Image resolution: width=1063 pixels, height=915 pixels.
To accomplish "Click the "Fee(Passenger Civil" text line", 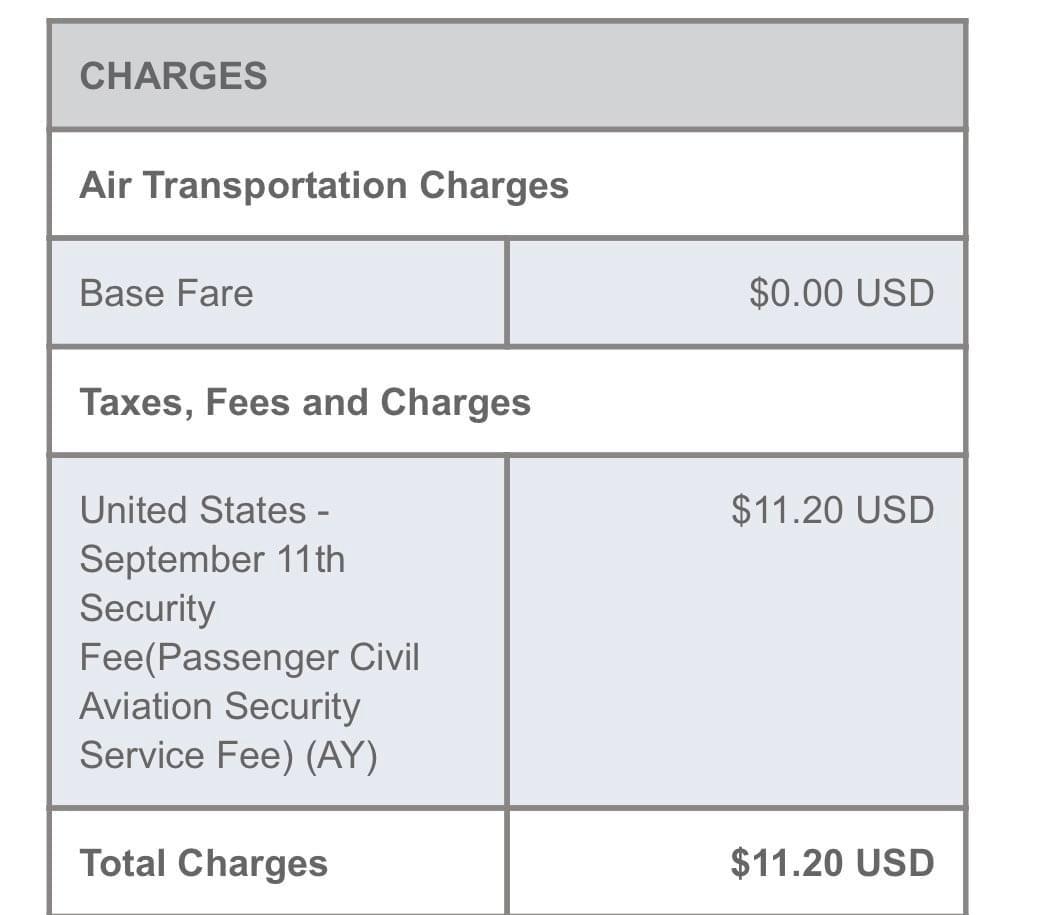I will coord(249,657).
